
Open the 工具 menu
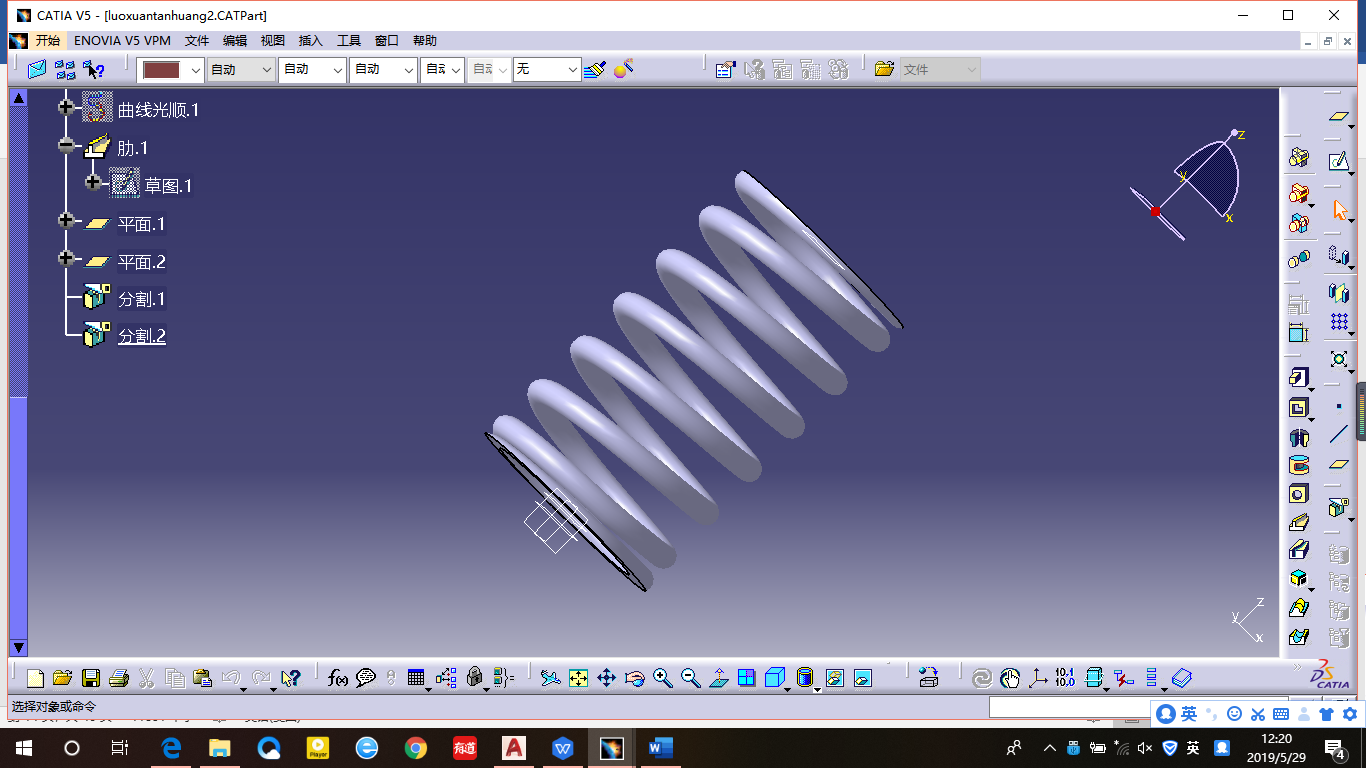349,41
